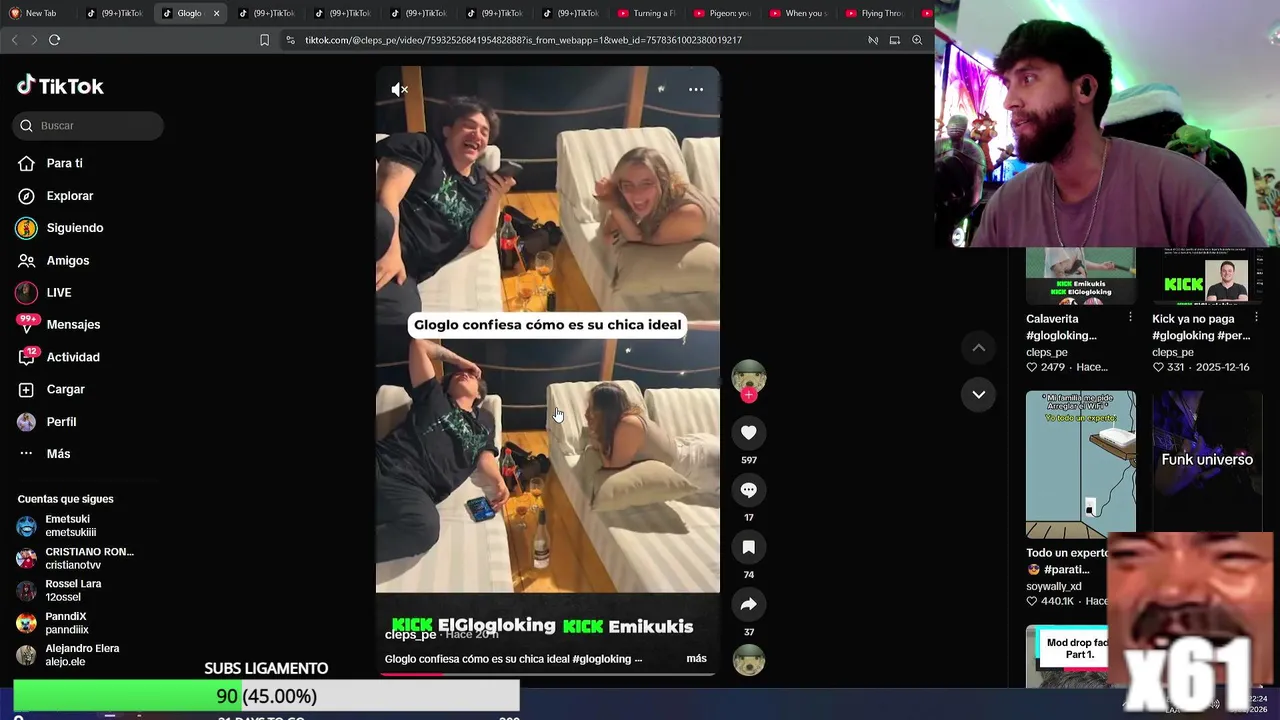Image resolution: width=1280 pixels, height=720 pixels.
Task: Open the Funk universo video thumbnail
Action: [x=1207, y=460]
